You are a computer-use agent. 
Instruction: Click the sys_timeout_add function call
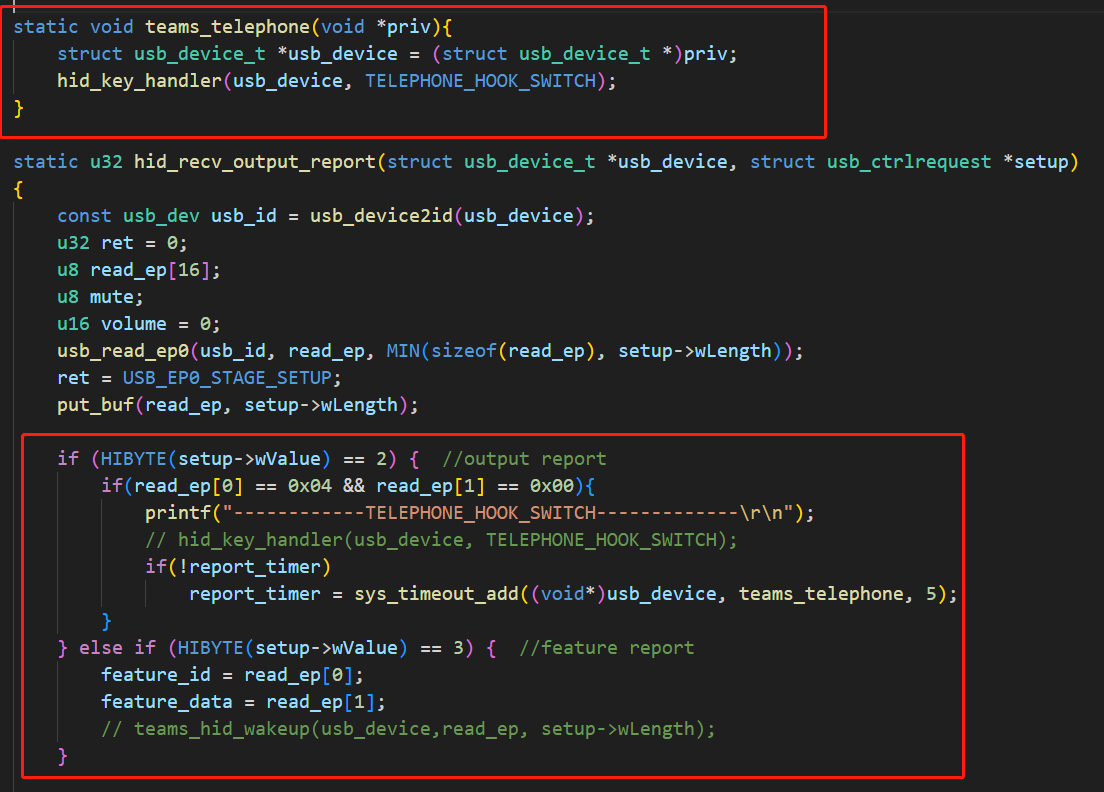[x=437, y=594]
